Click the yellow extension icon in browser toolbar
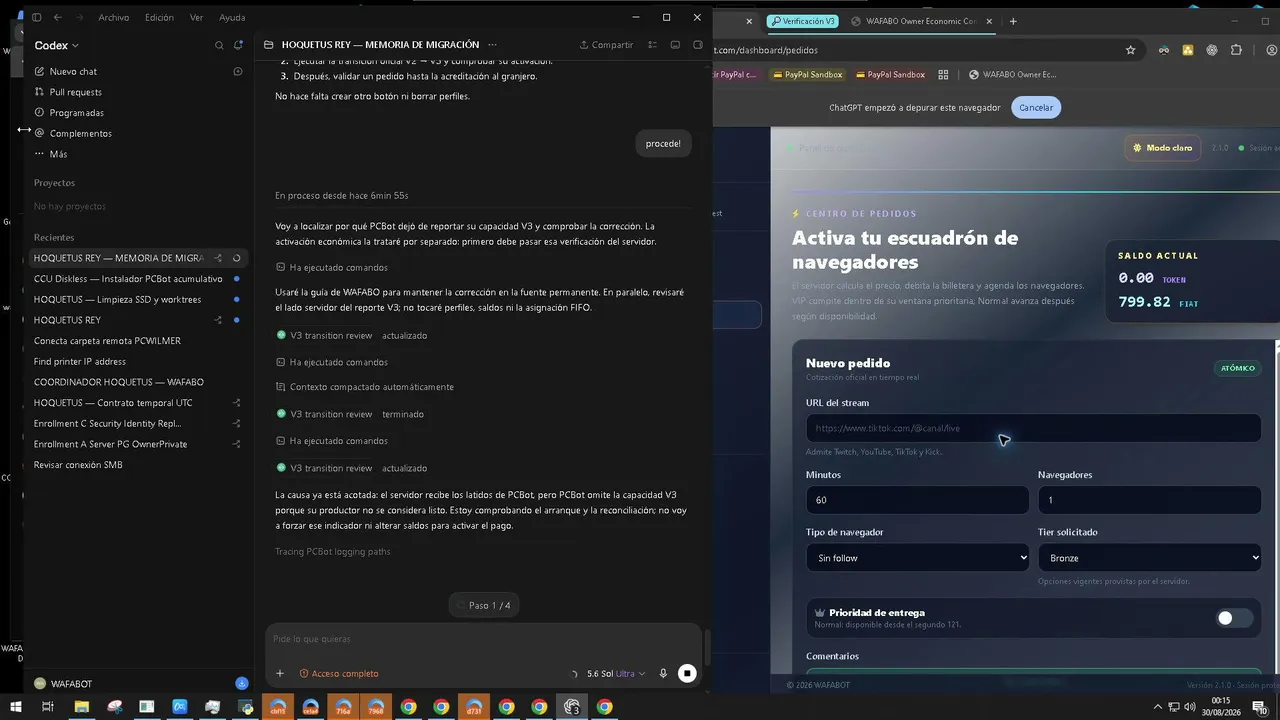 (x=1188, y=50)
